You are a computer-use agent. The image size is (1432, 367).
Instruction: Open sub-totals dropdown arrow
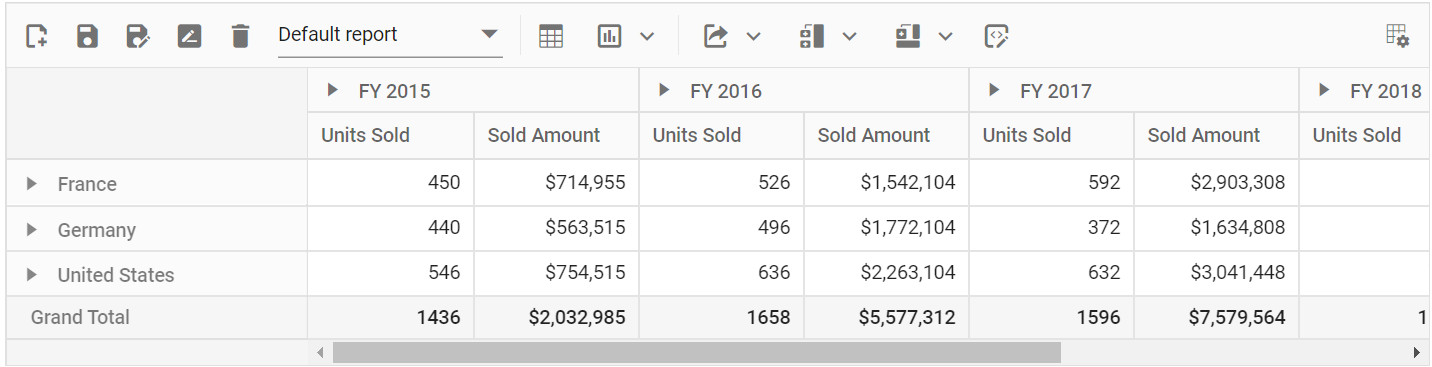[849, 37]
